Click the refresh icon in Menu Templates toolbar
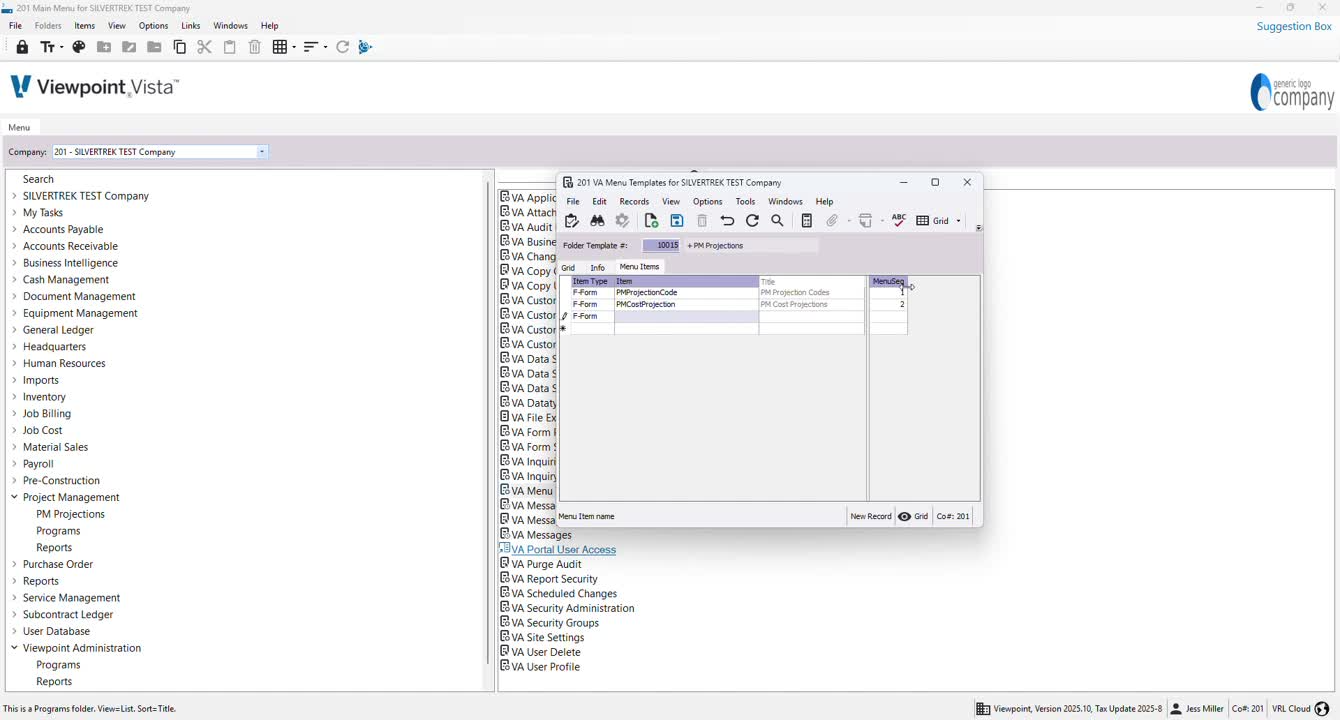Image resolution: width=1340 pixels, height=720 pixels. (x=752, y=221)
